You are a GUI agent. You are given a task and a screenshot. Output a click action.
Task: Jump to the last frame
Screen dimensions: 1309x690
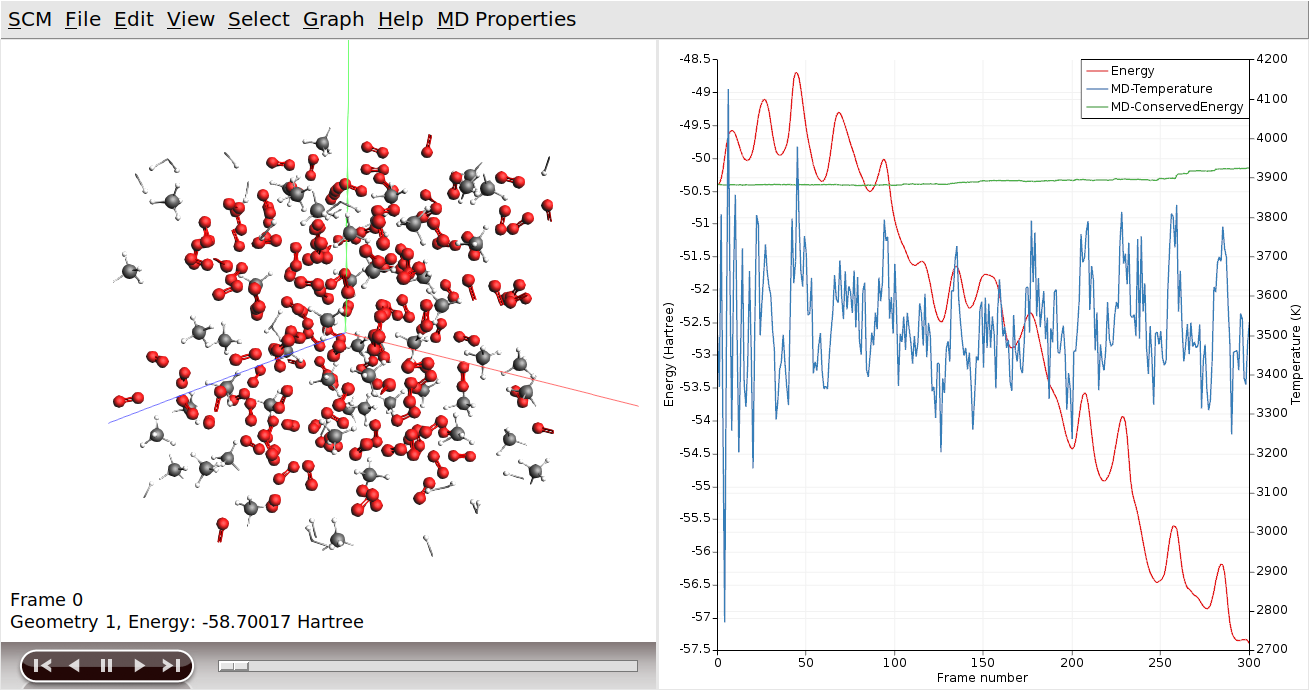(x=169, y=663)
